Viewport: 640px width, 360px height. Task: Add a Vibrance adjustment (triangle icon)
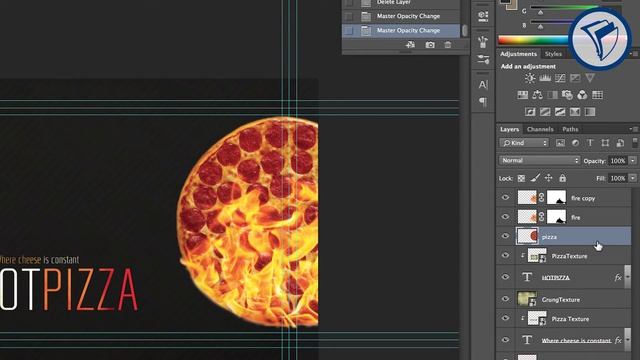590,78
